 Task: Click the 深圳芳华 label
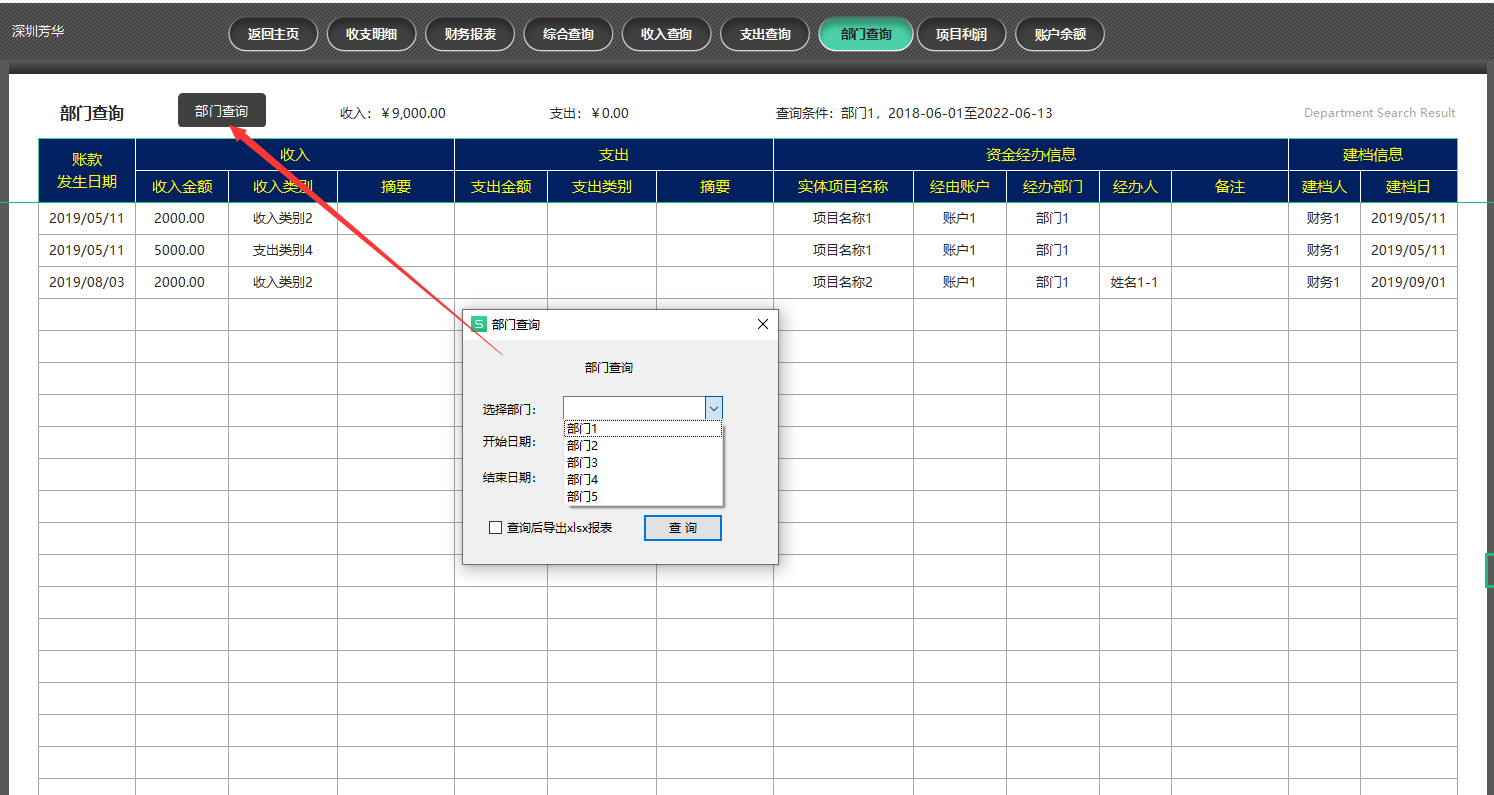tap(38, 31)
